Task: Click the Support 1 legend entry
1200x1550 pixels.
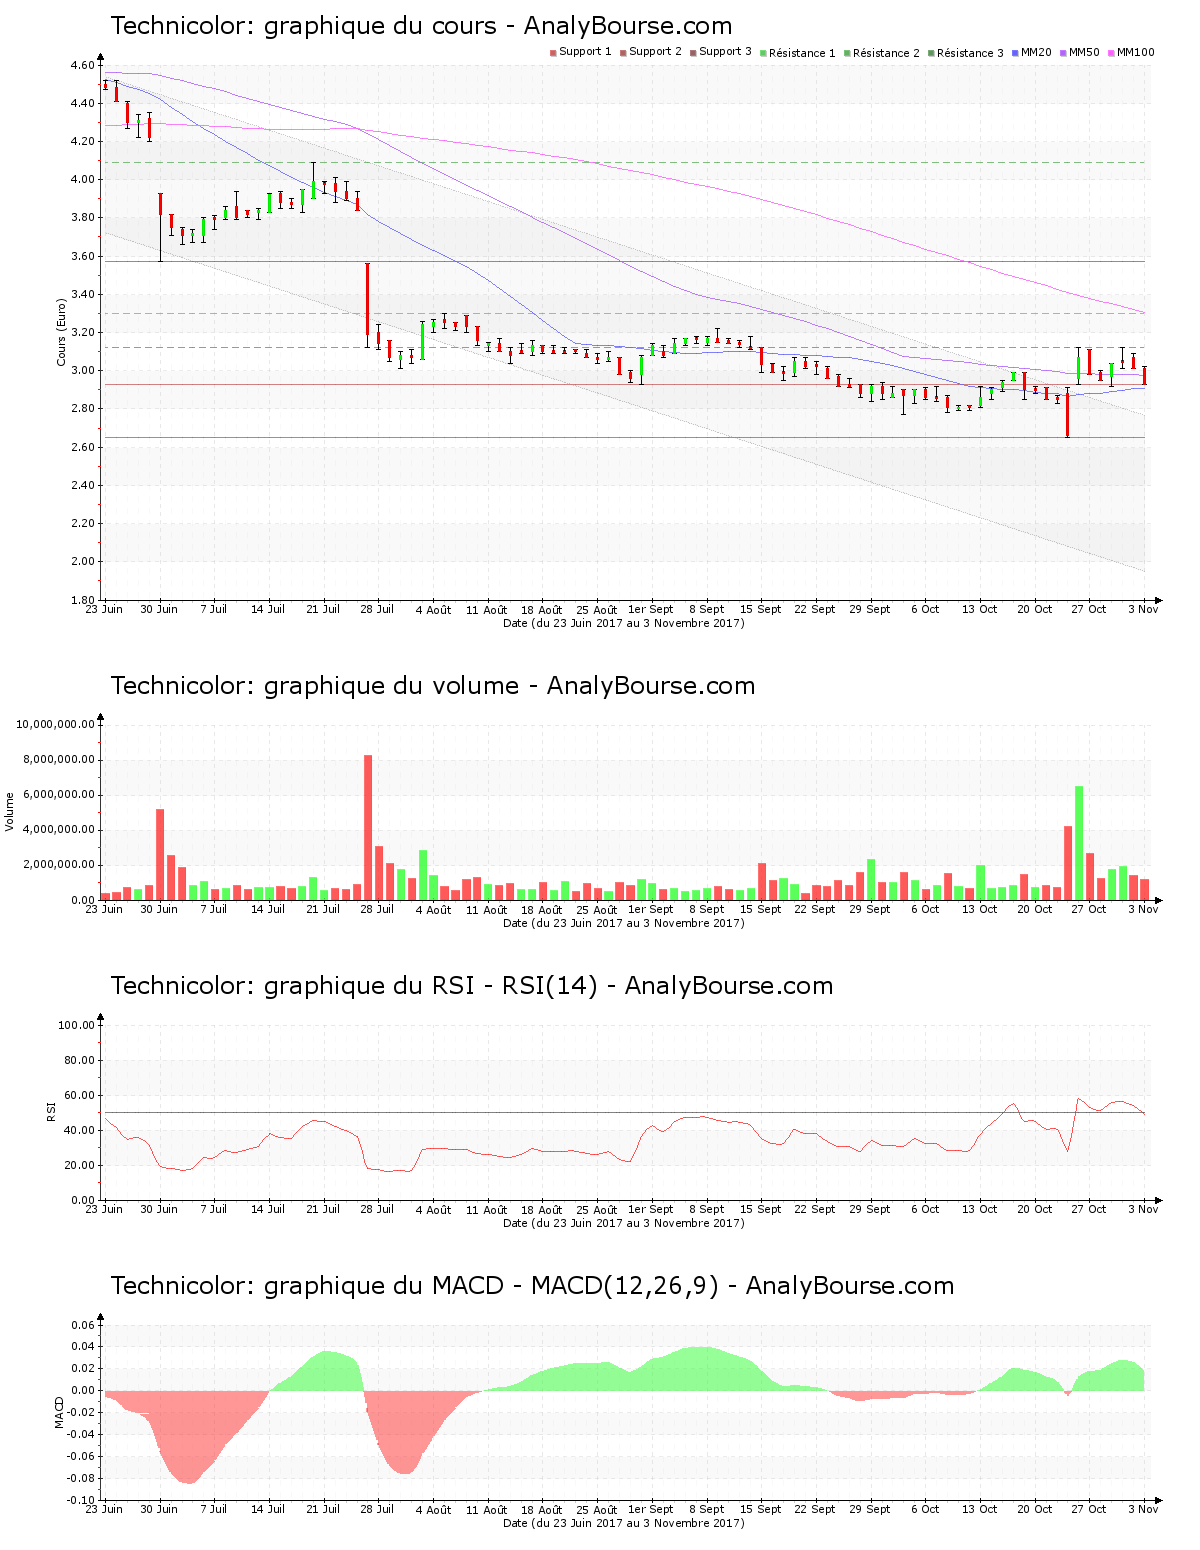Action: click(x=581, y=52)
